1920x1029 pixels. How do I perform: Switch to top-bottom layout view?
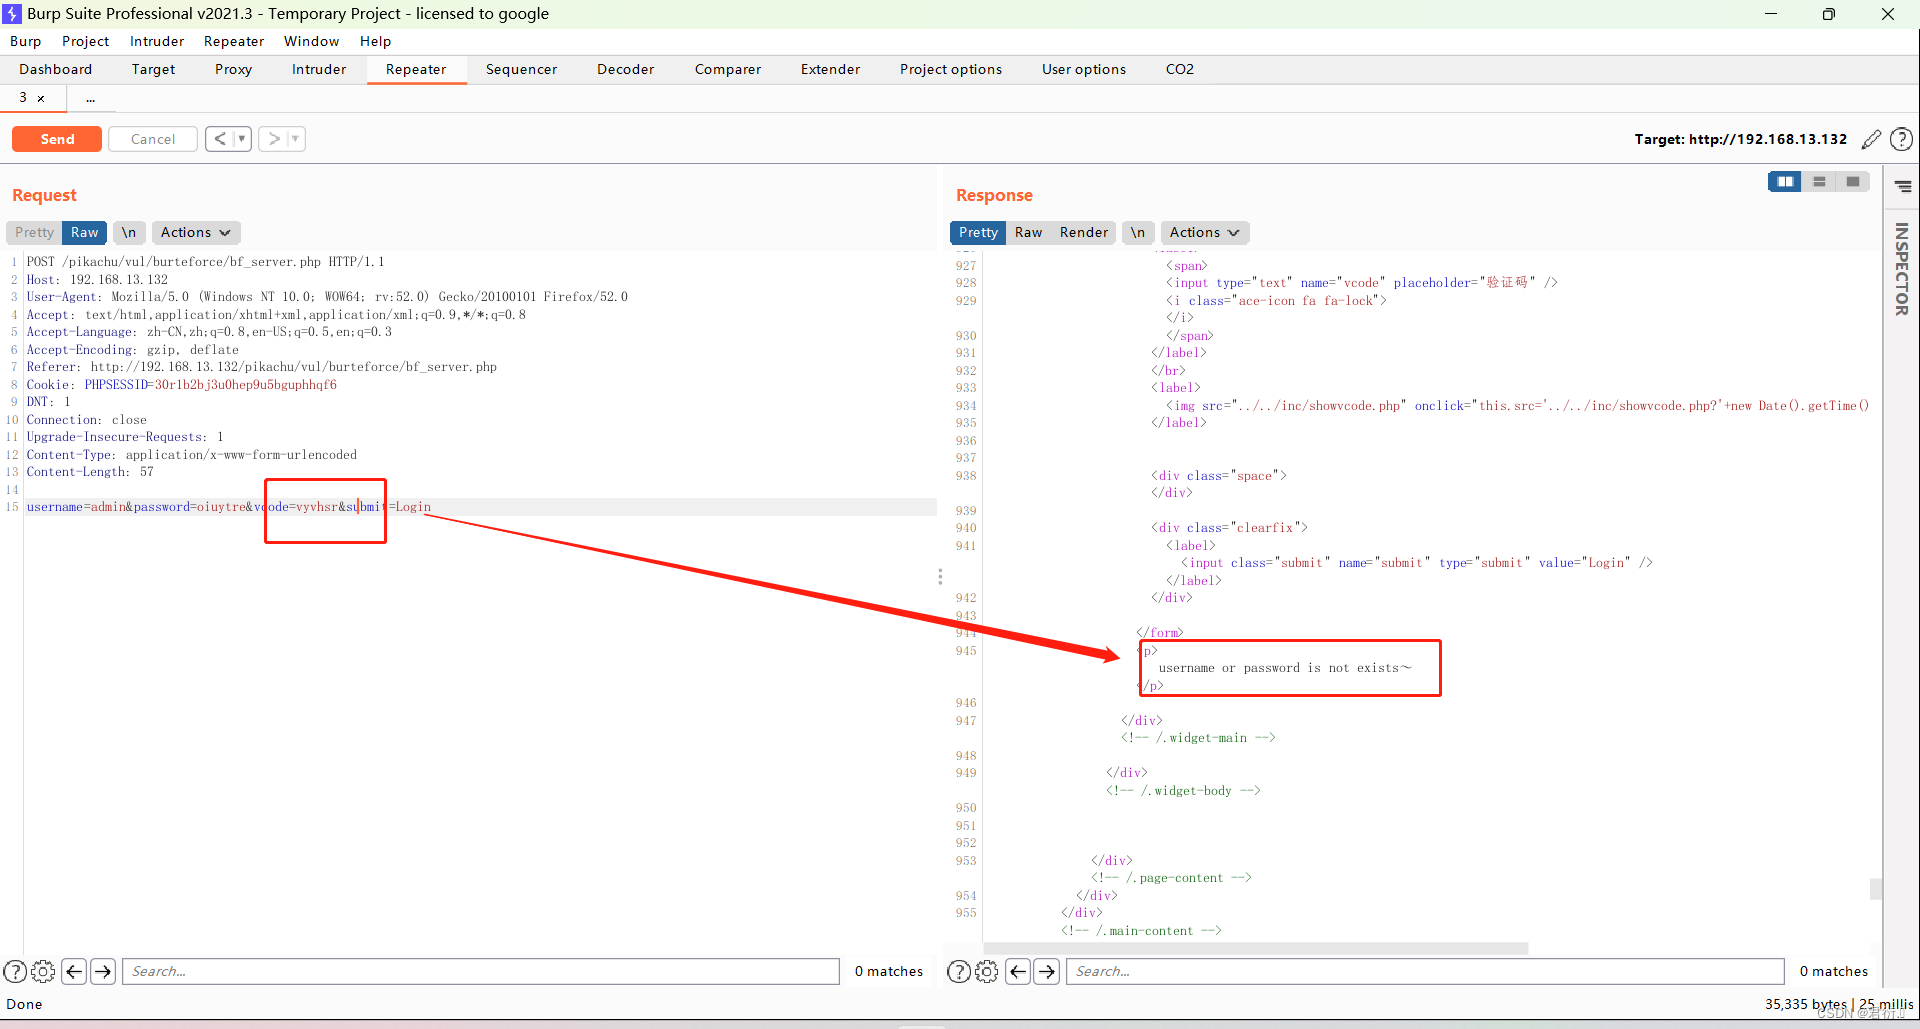(x=1819, y=181)
